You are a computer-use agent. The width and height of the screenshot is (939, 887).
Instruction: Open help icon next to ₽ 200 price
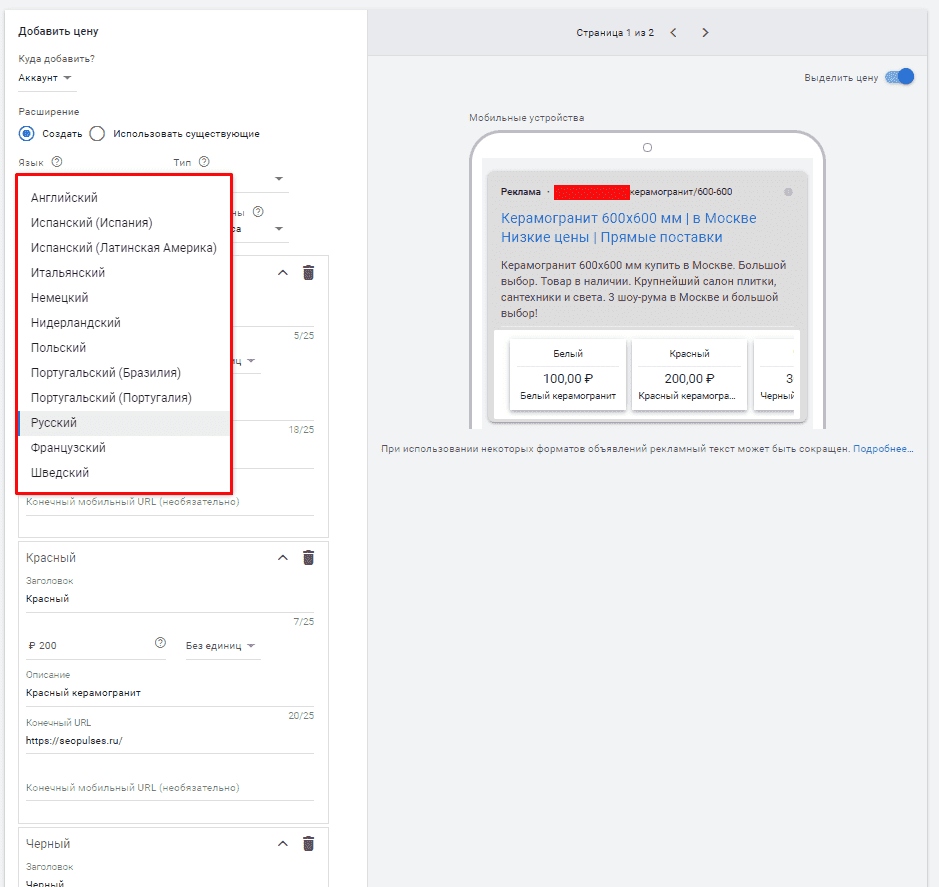tap(160, 643)
